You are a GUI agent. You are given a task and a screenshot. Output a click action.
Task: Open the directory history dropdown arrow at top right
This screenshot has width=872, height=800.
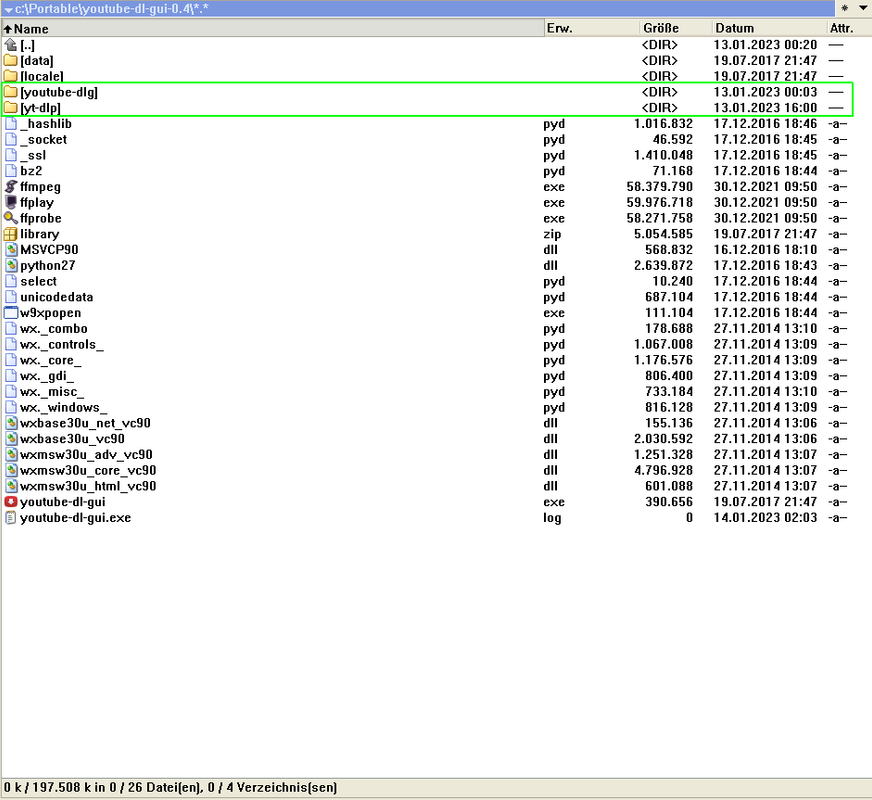[863, 8]
